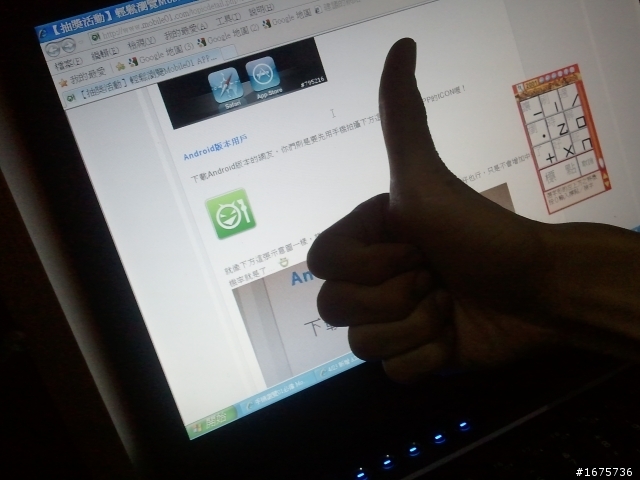Screen dimensions: 640x480
Task: Open the 說明(H) menu
Action: pos(261,10)
